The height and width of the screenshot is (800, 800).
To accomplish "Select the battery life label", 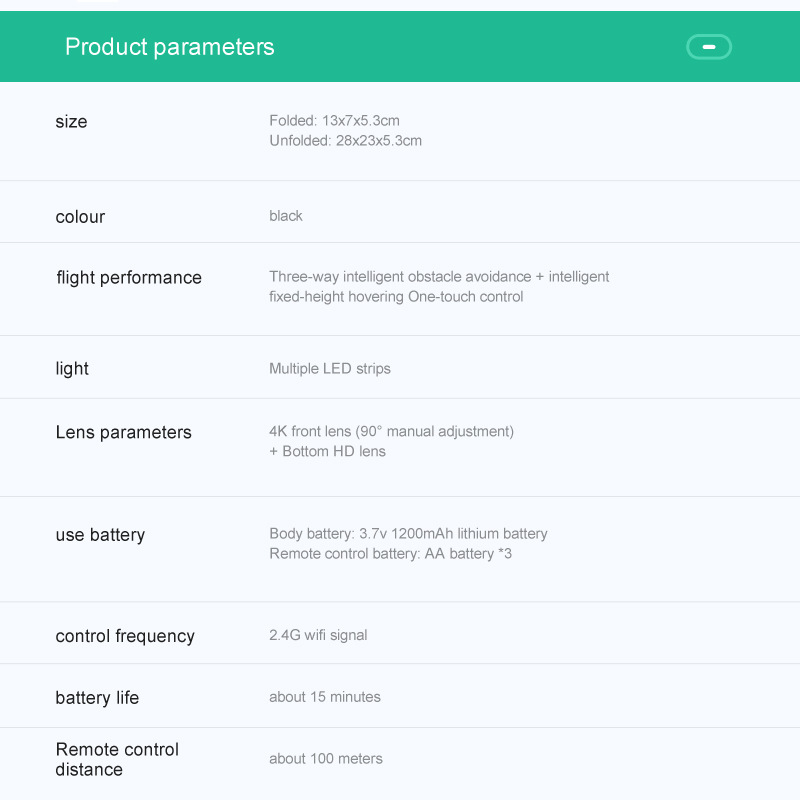I will [97, 698].
